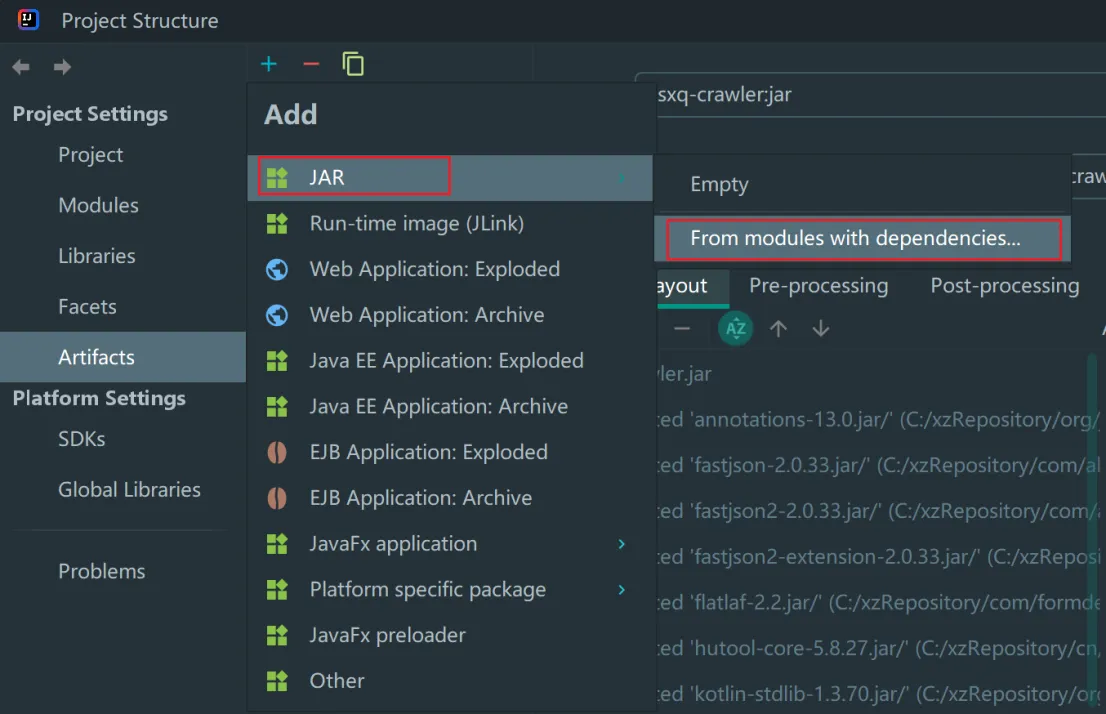Select From modules with dependencies...
Viewport: 1106px width, 714px height.
(863, 238)
